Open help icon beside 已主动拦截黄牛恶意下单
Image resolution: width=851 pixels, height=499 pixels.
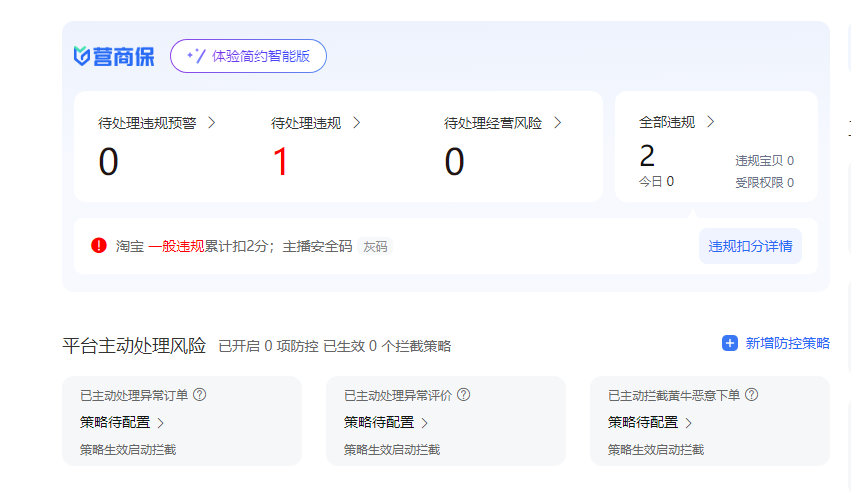point(751,395)
